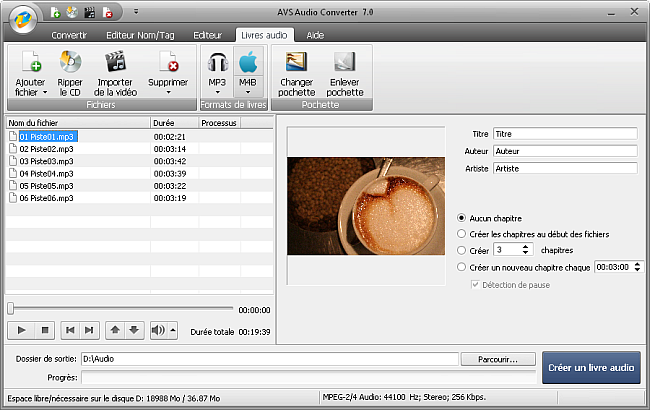650x410 pixels.
Task: Expand the Ajouter fichier dropdown arrow
Action: click(45, 92)
